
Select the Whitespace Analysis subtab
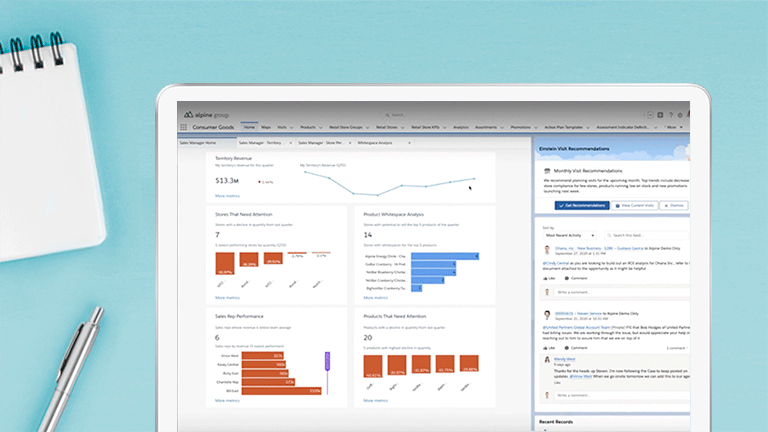pos(375,143)
